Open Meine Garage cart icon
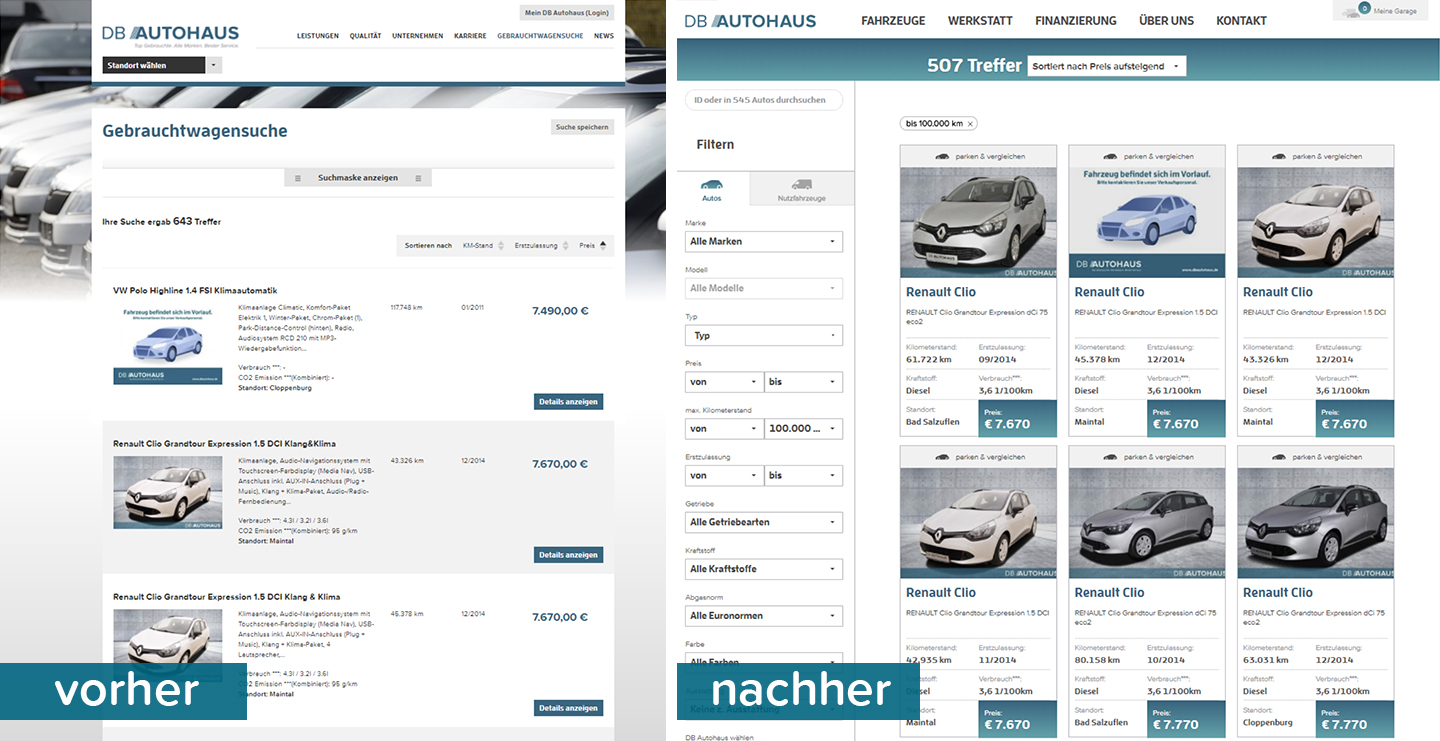 [1351, 11]
